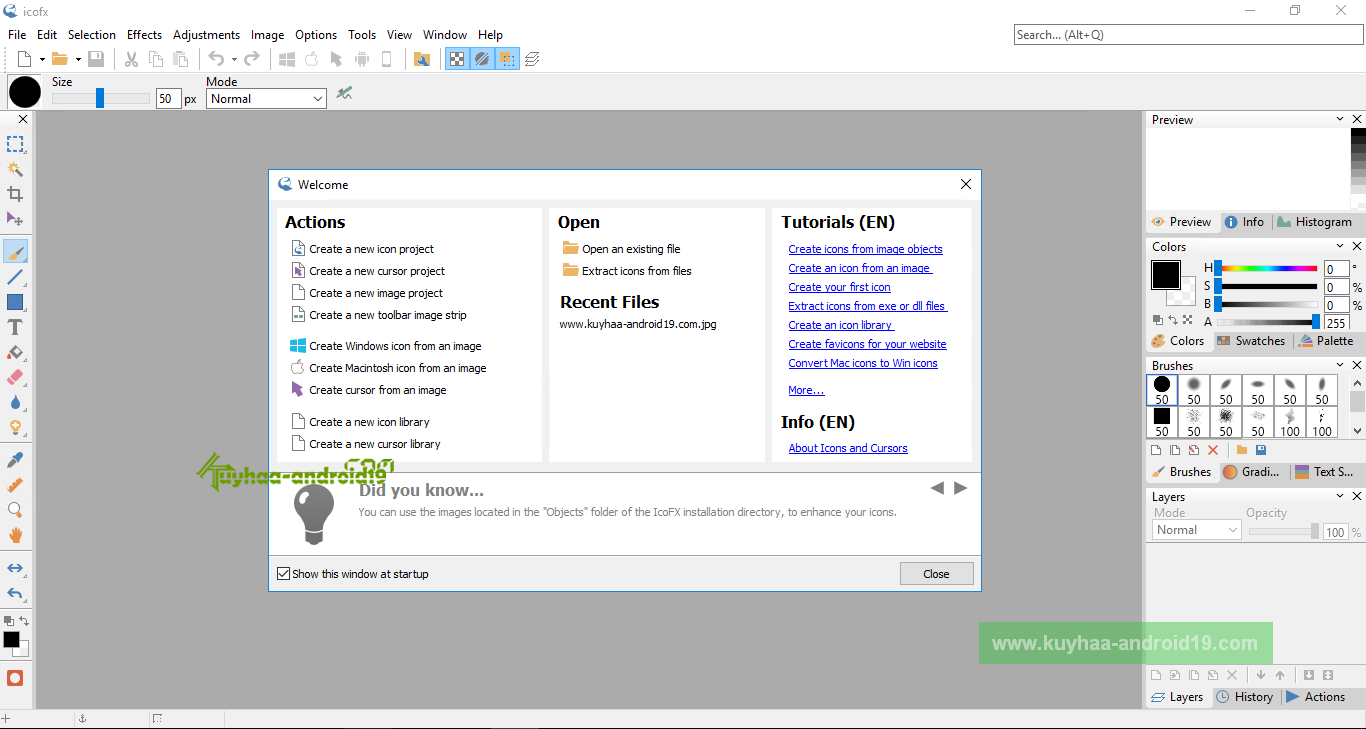Expand the Colors panel options chevron
The width and height of the screenshot is (1366, 729).
click(1341, 246)
